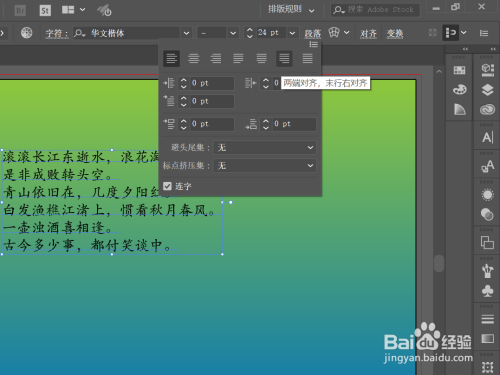500x375 pixels.
Task: Click the space before paragraph stepper
Action: coord(183,124)
